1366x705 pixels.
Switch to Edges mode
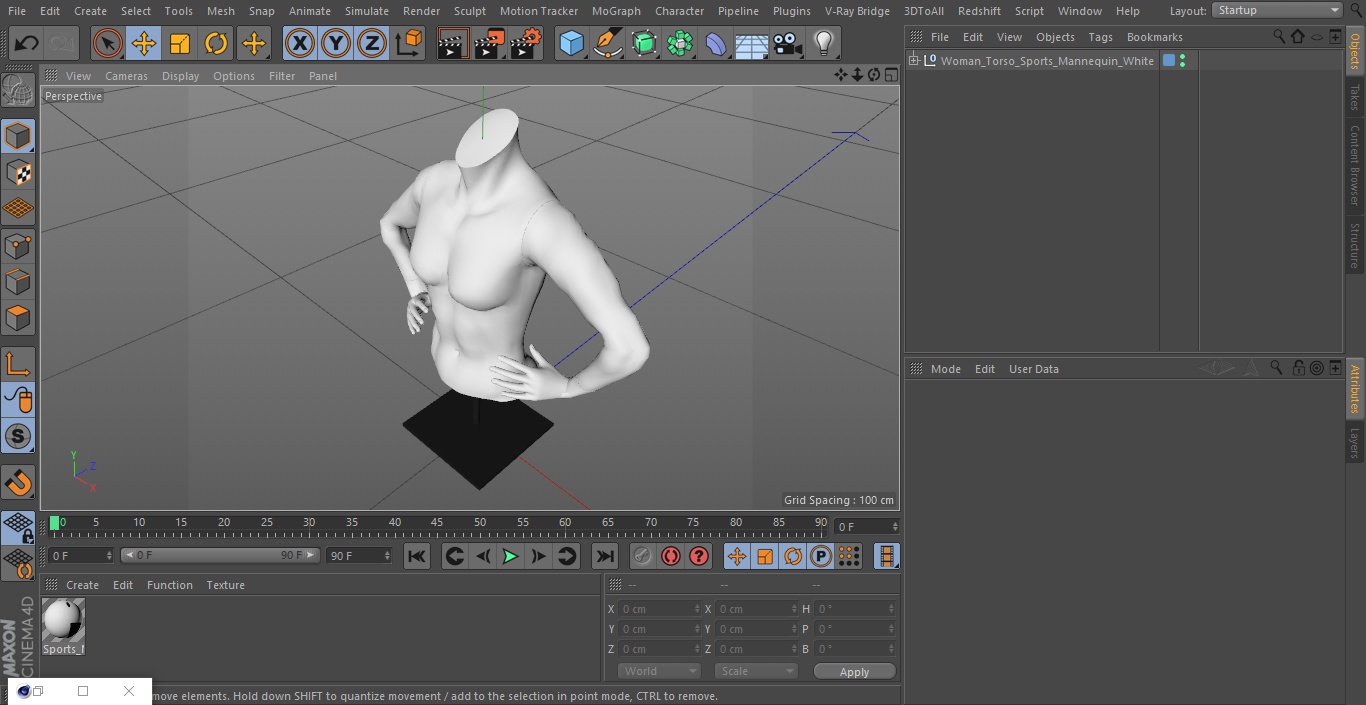coord(18,282)
